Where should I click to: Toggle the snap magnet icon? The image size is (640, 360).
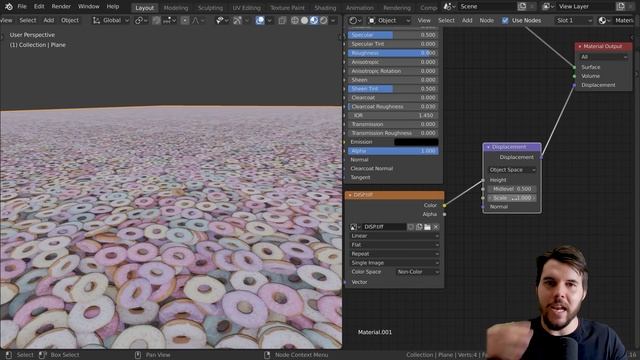(156, 20)
